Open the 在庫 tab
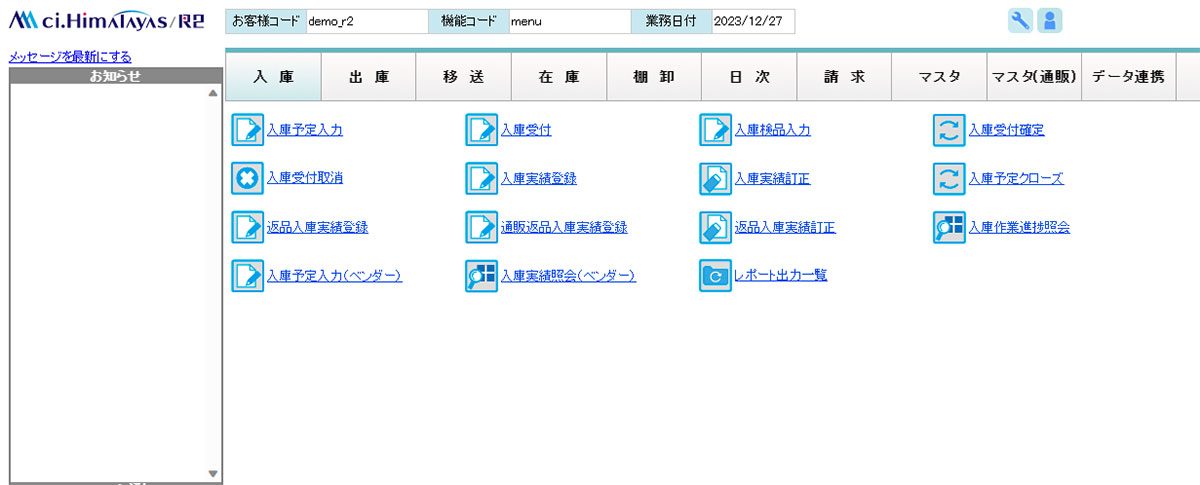Viewport: 1200px width, 485px height. pyautogui.click(x=559, y=77)
